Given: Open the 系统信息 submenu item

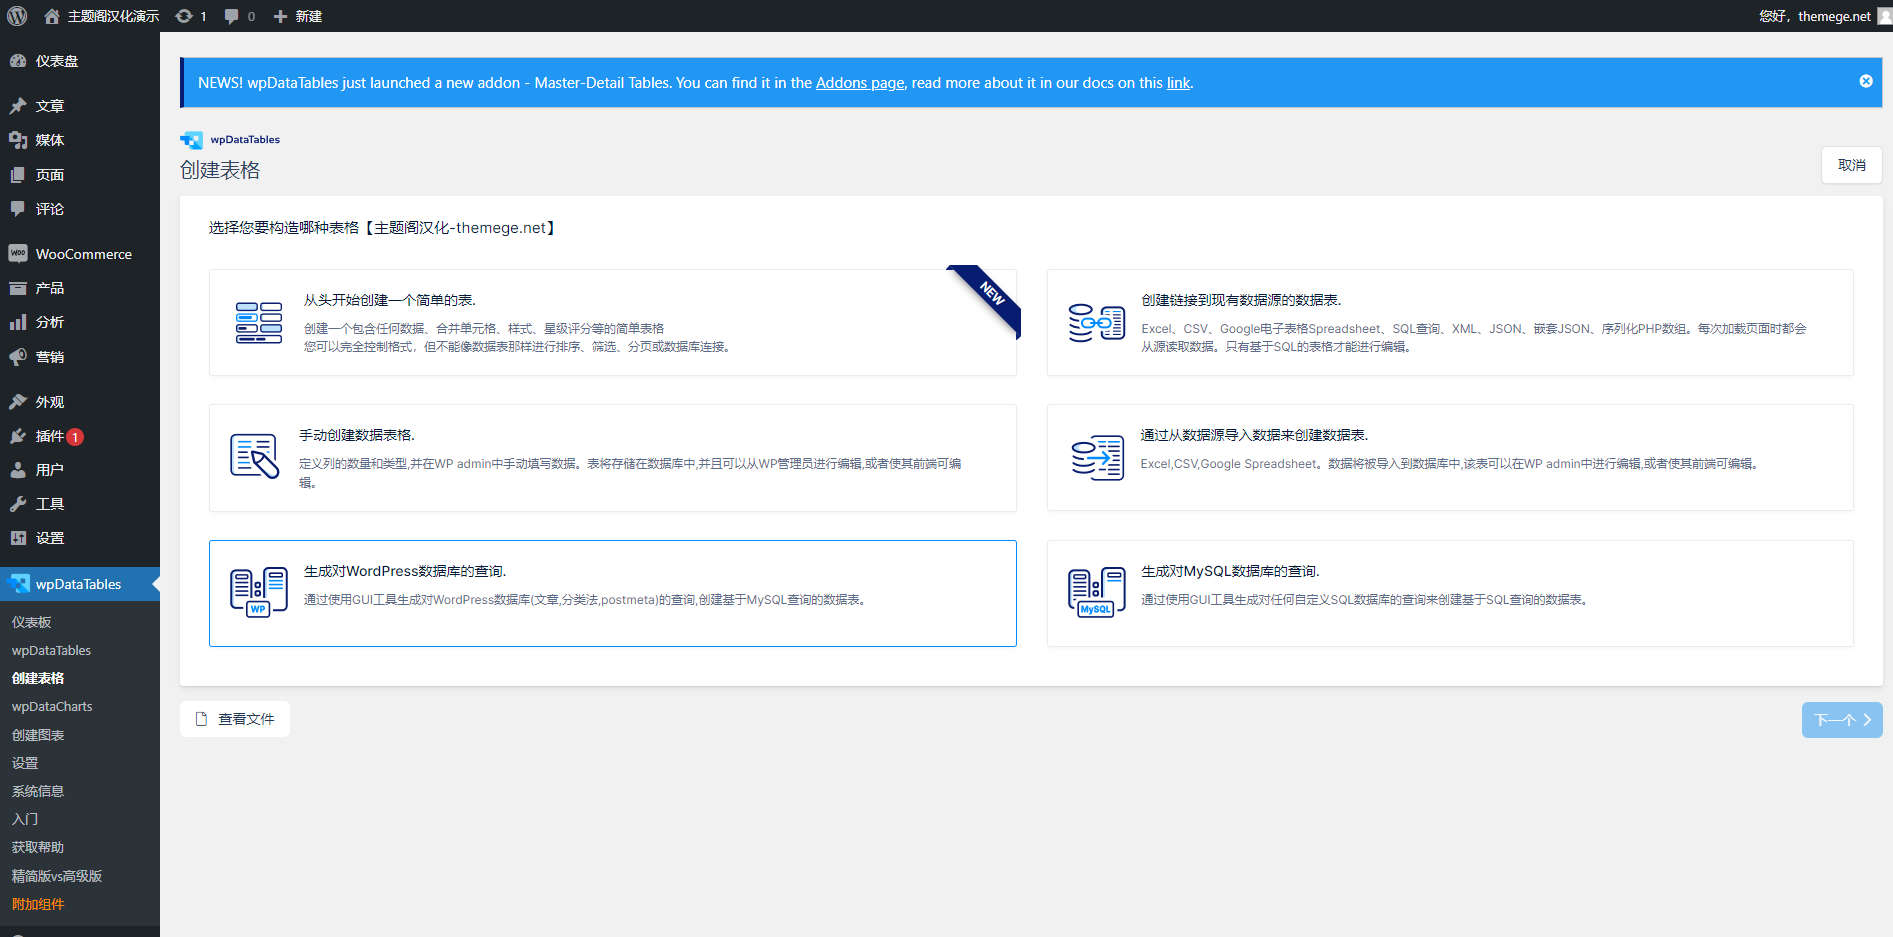Looking at the screenshot, I should pyautogui.click(x=38, y=791).
